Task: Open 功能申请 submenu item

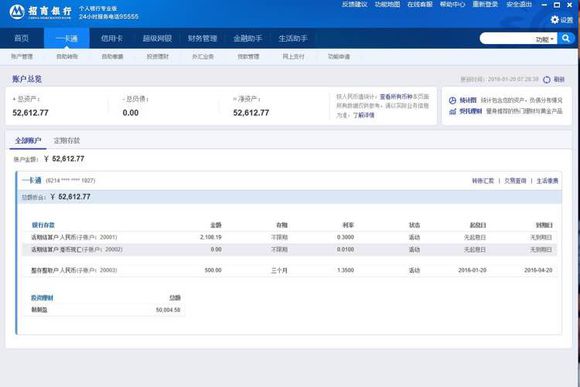Action: 339,56
